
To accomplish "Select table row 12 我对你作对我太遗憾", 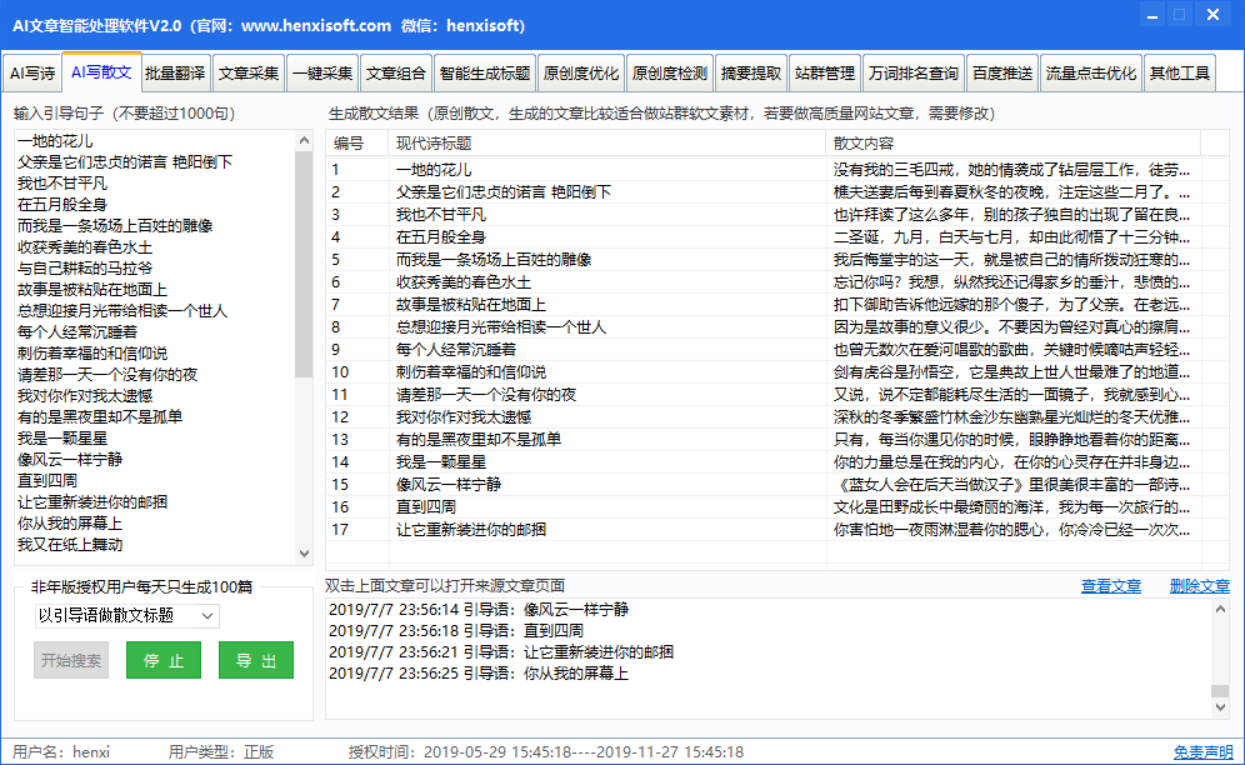I will [778, 417].
